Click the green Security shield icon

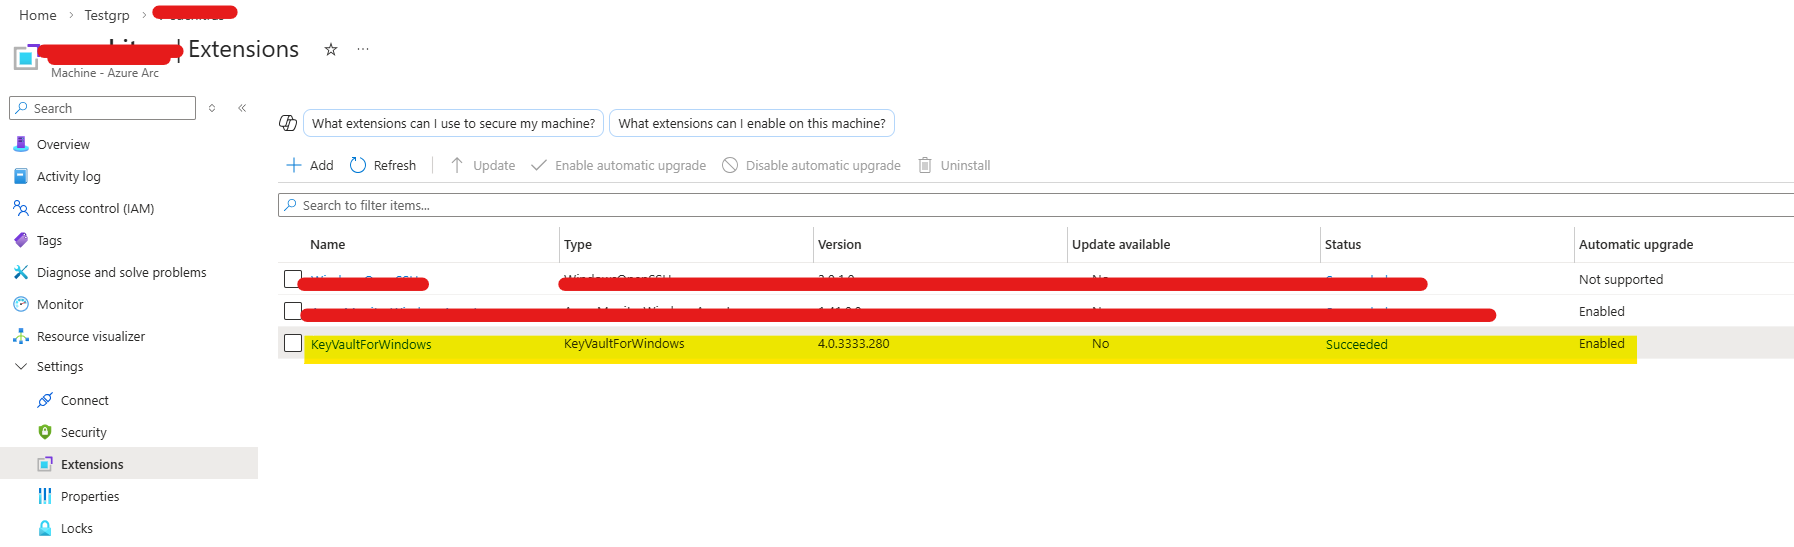[x=45, y=432]
